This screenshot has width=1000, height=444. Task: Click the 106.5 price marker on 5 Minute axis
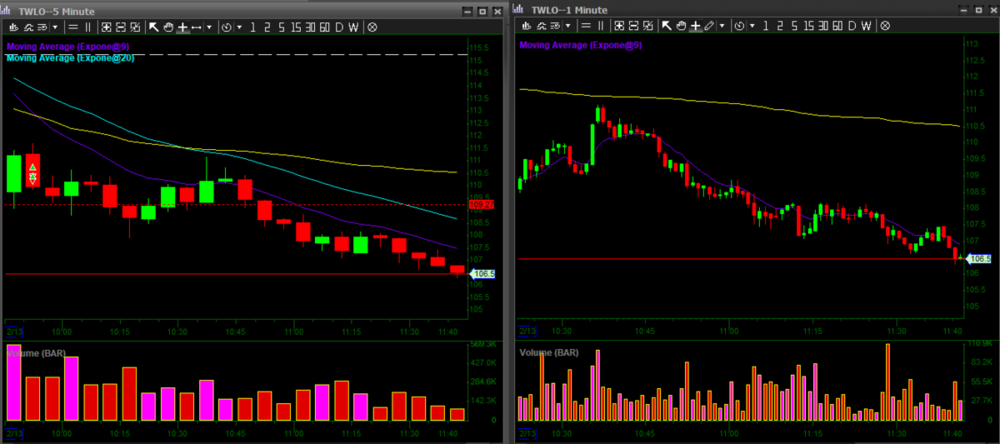pyautogui.click(x=482, y=273)
